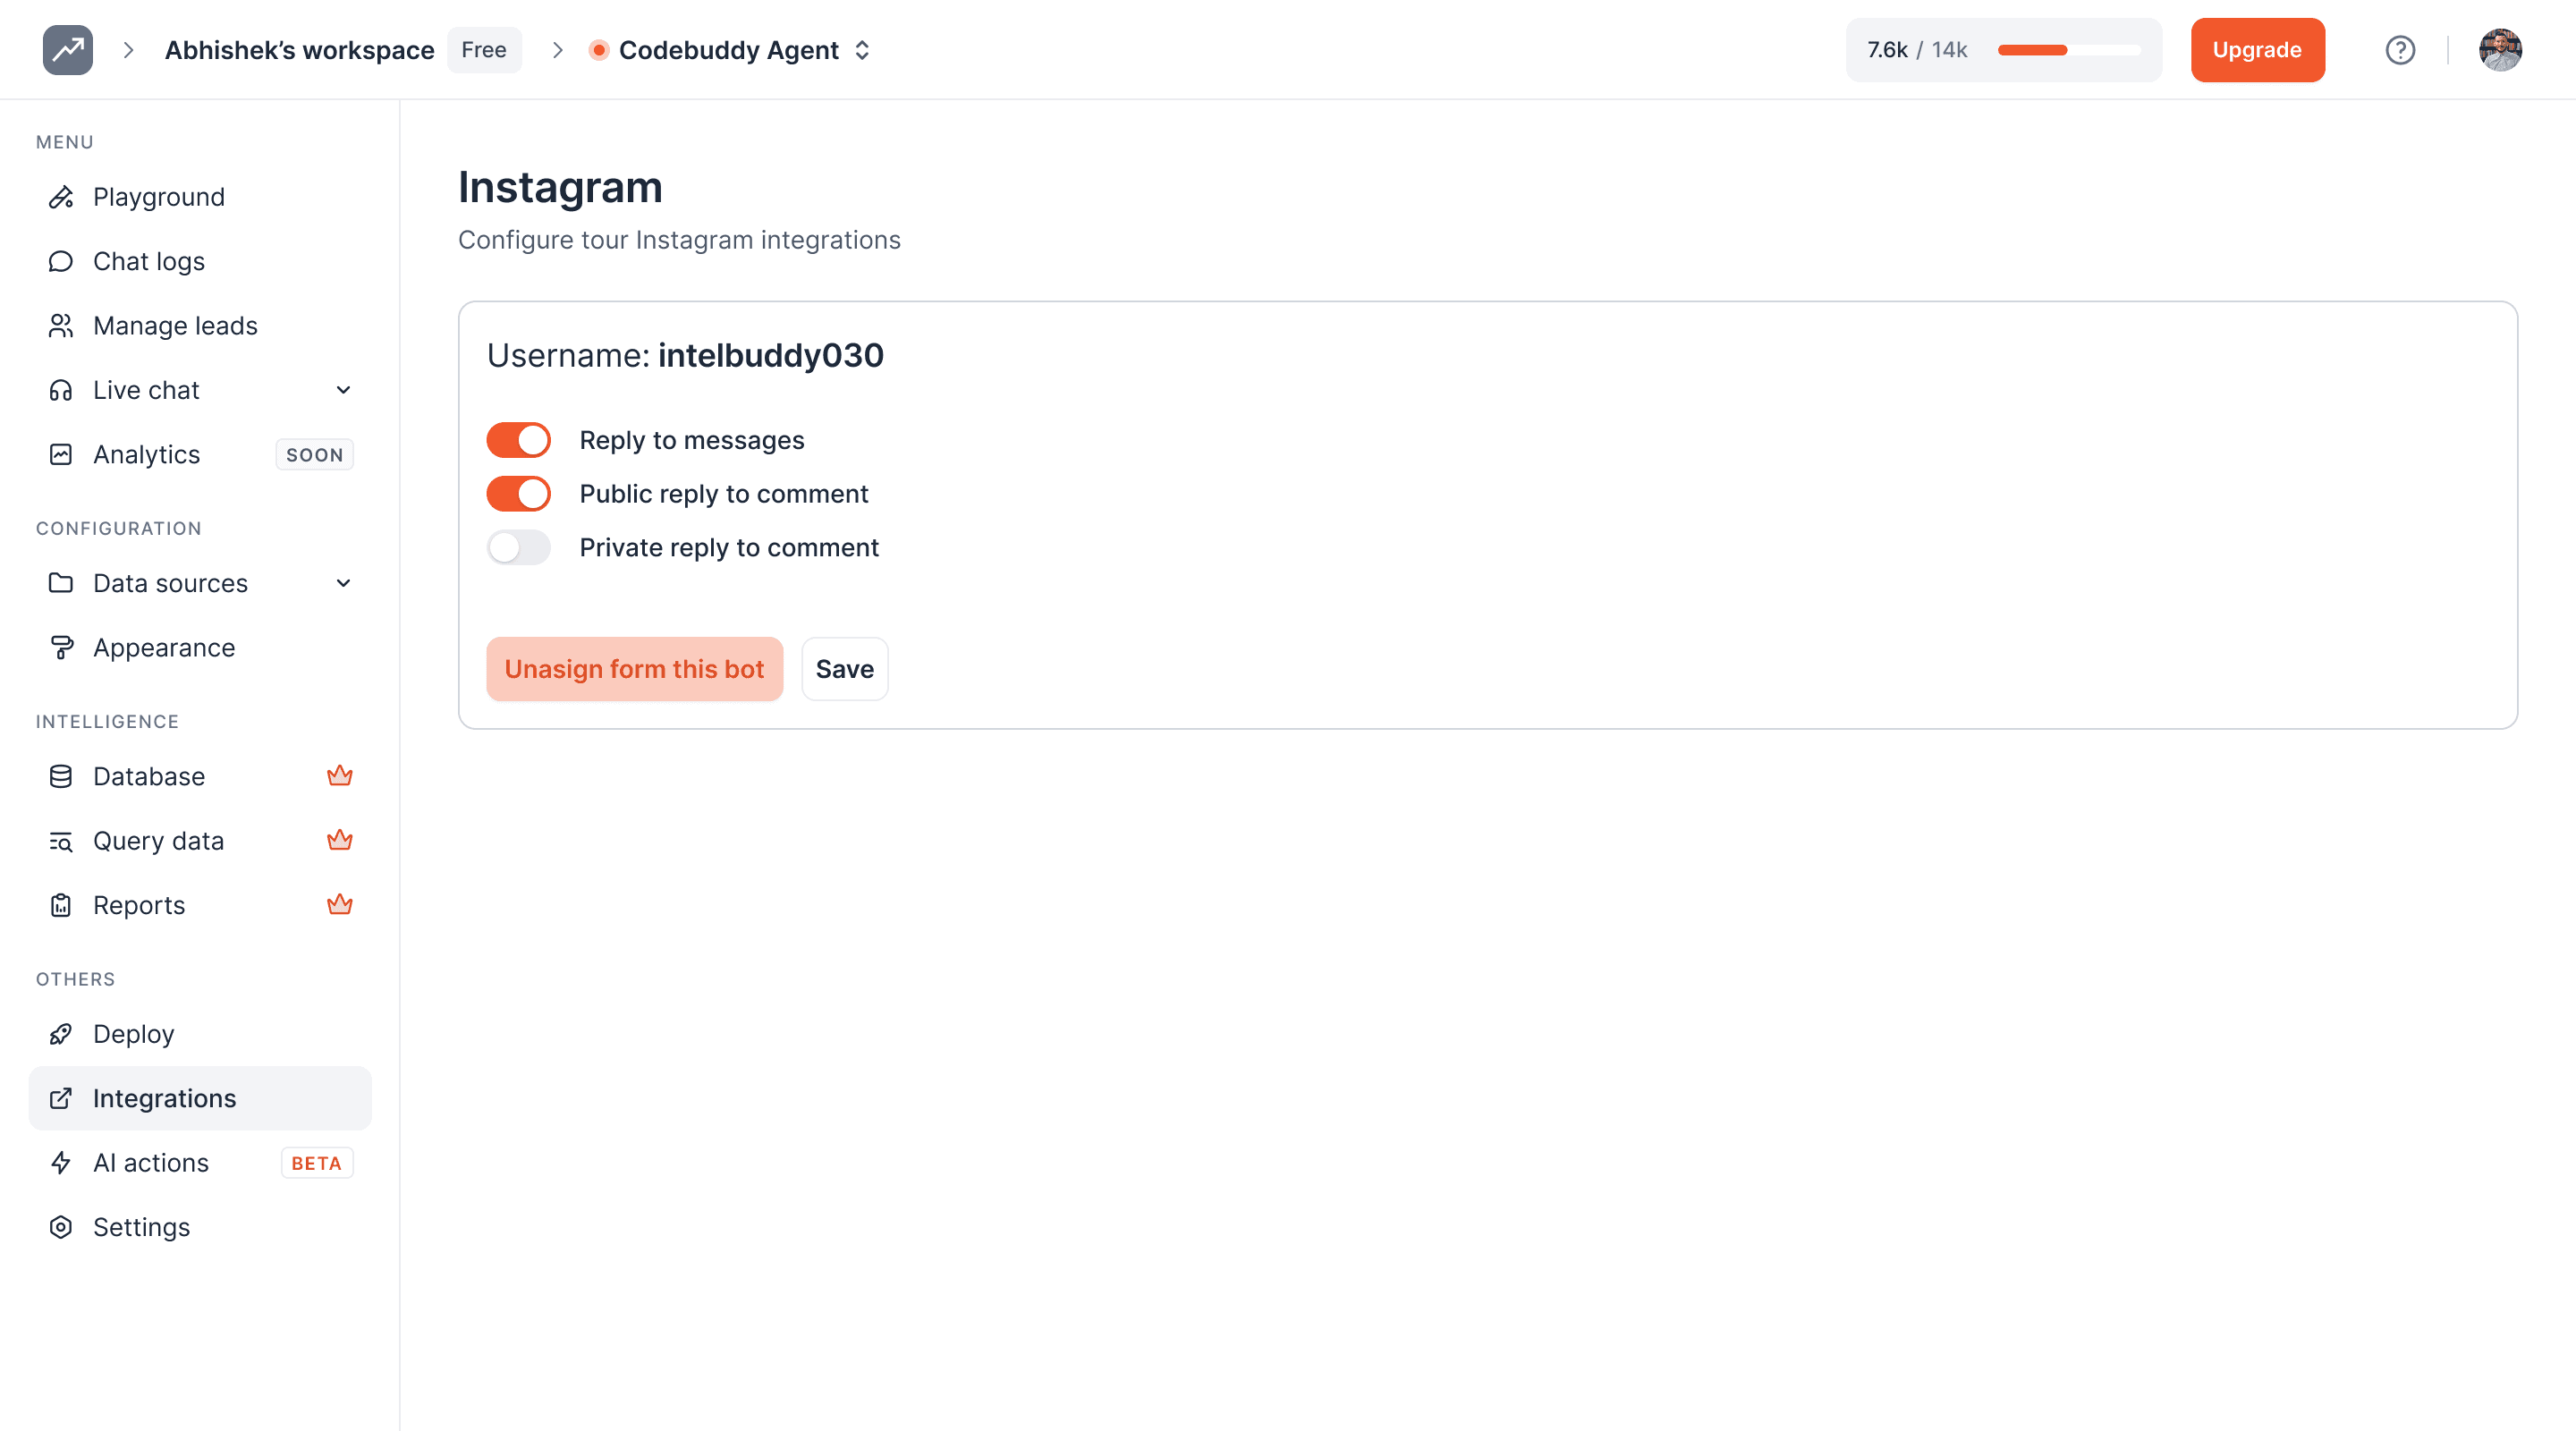
Task: Enable Private reply to comment toggle
Action: point(518,548)
